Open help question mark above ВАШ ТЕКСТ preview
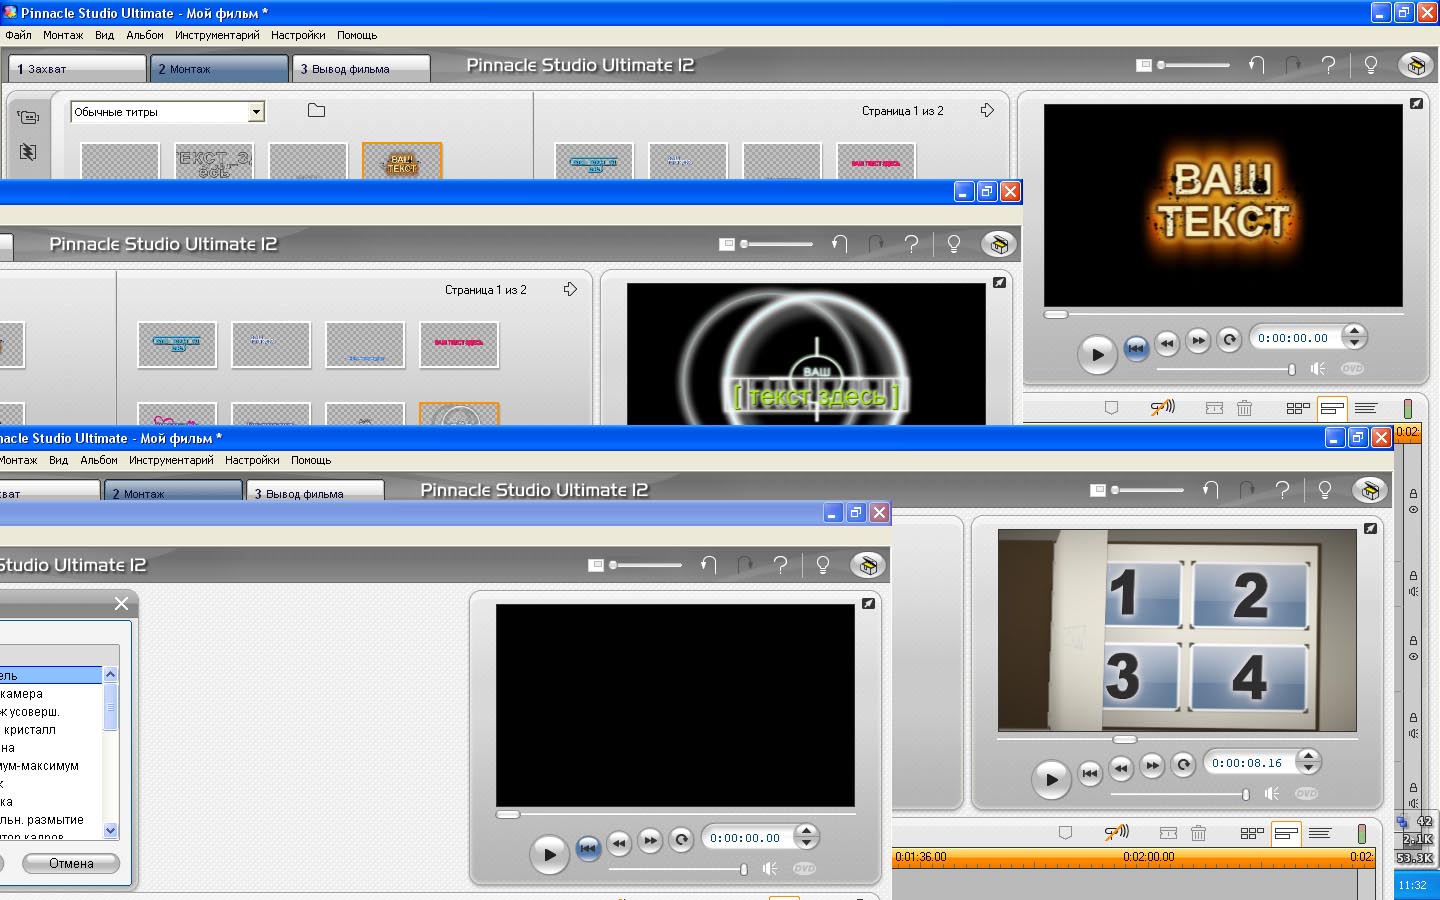Viewport: 1440px width, 900px height. (1328, 65)
